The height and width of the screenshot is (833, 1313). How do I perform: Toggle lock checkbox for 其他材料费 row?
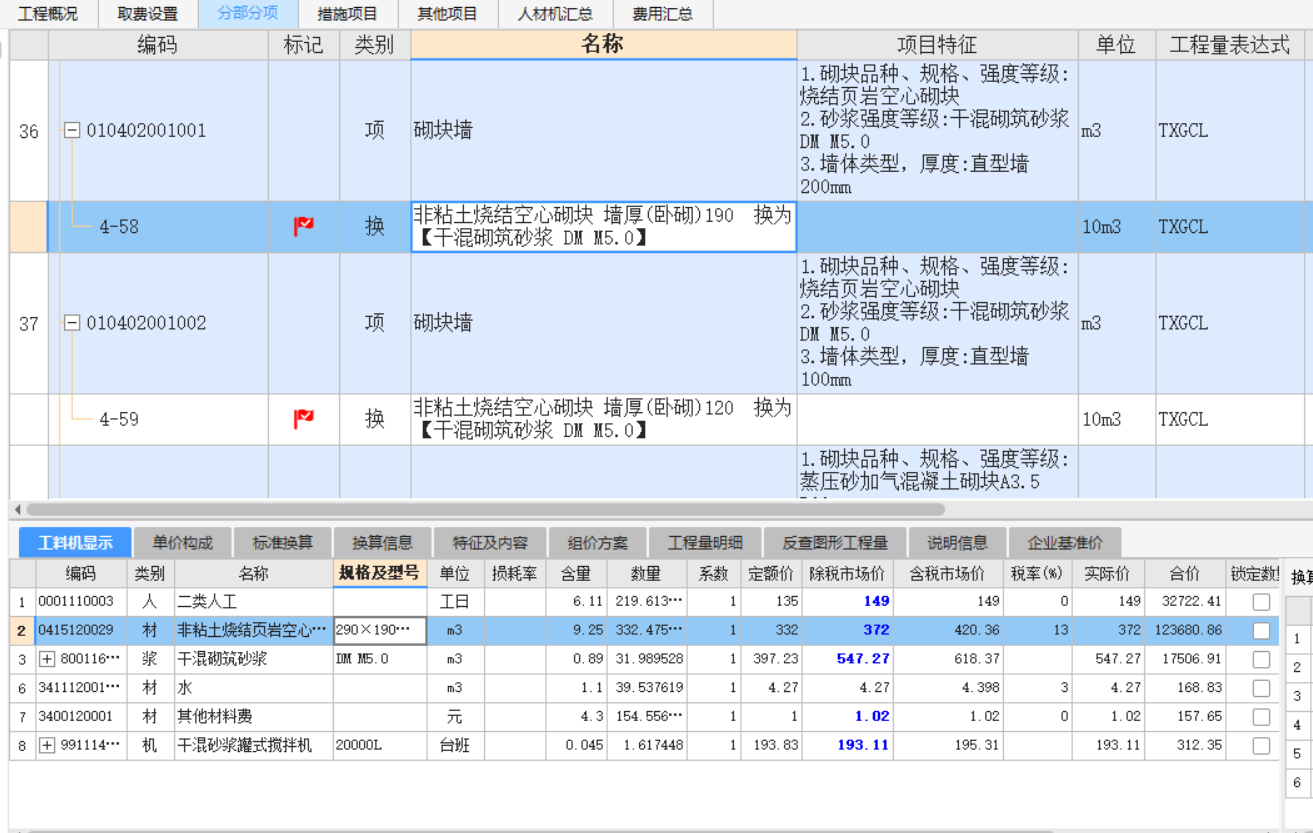[1261, 716]
